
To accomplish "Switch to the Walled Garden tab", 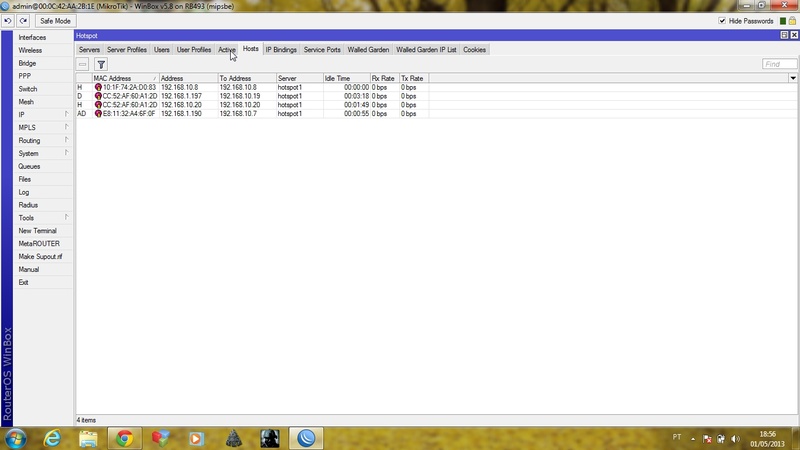I will tap(368, 49).
